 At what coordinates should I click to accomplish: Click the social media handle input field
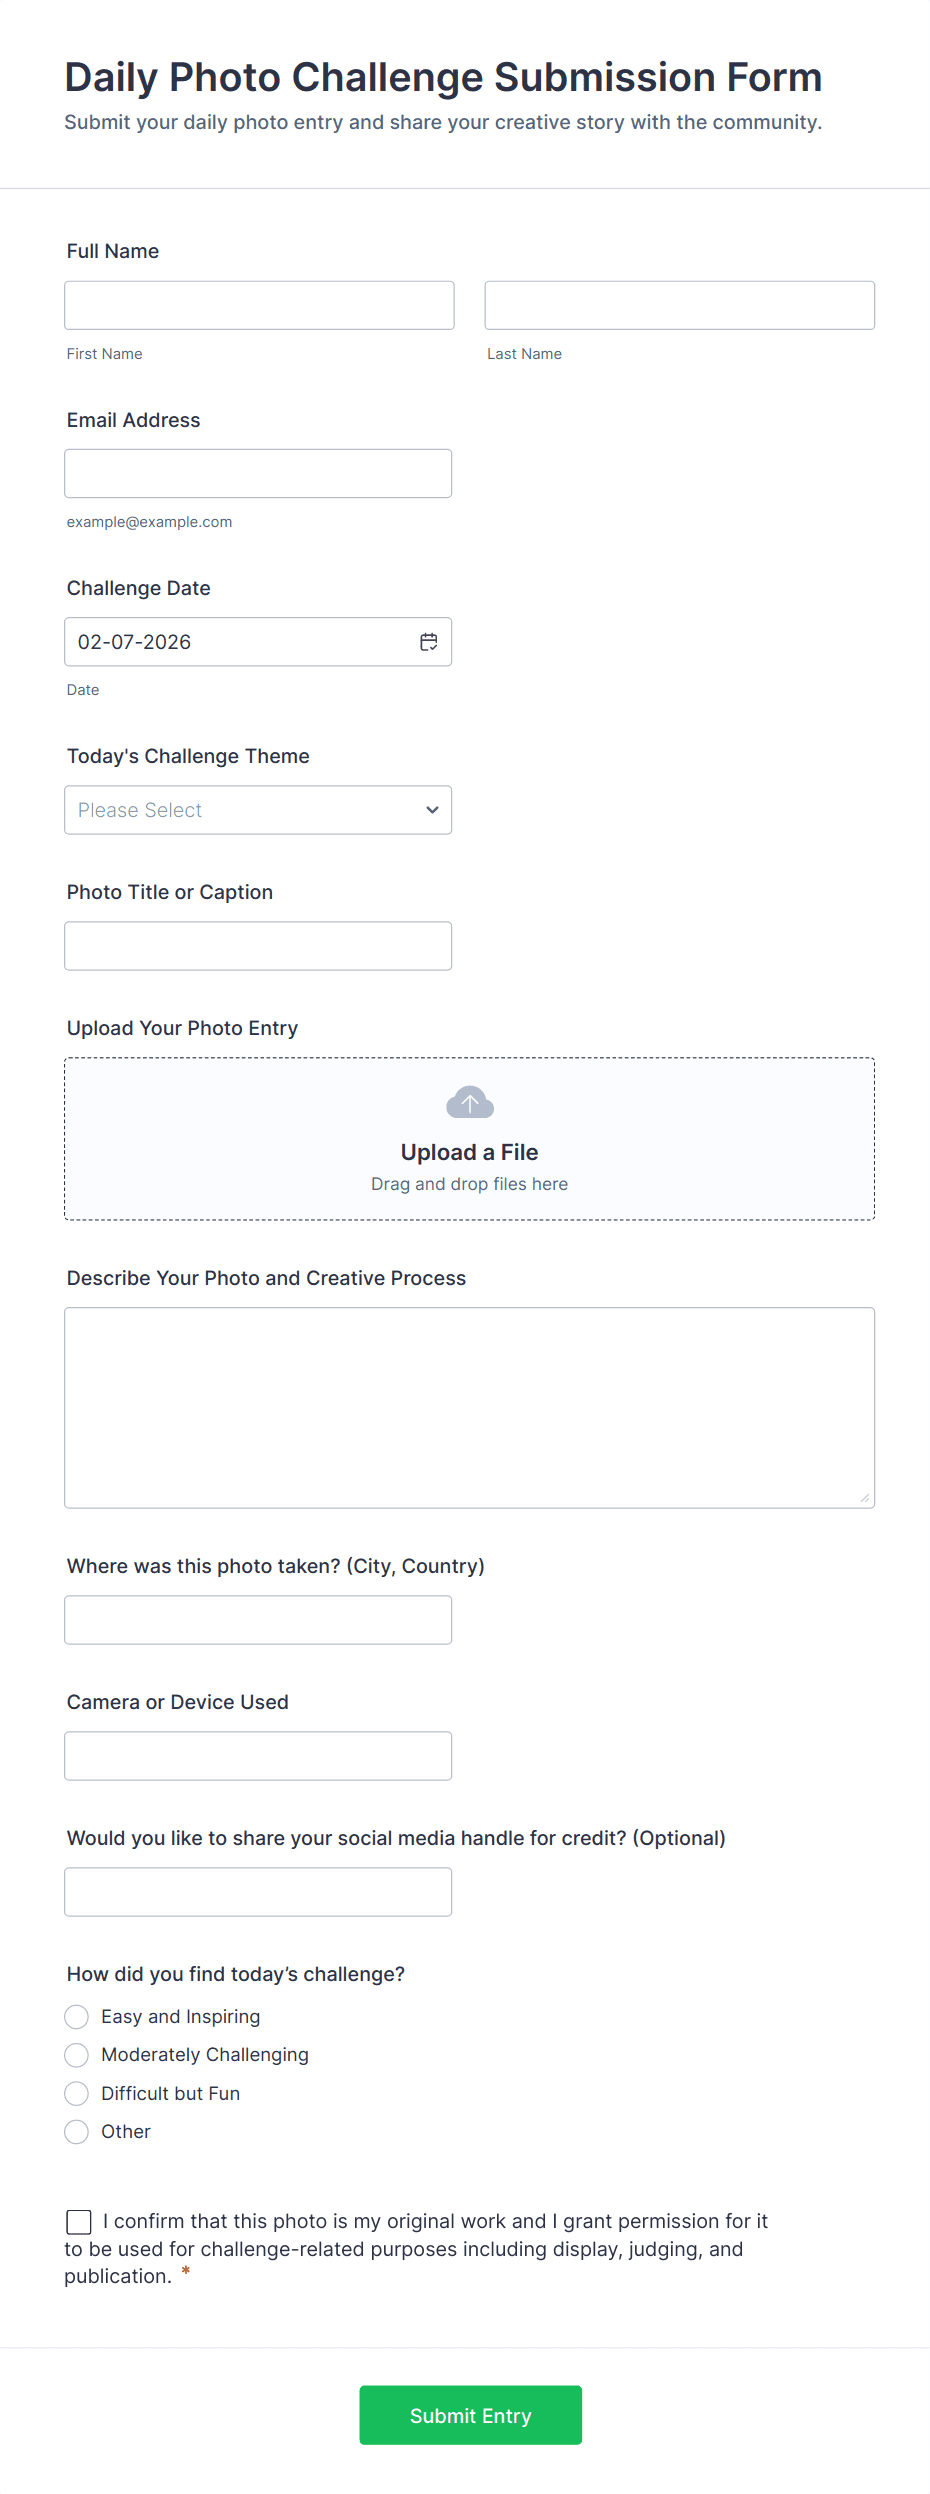point(258,1892)
